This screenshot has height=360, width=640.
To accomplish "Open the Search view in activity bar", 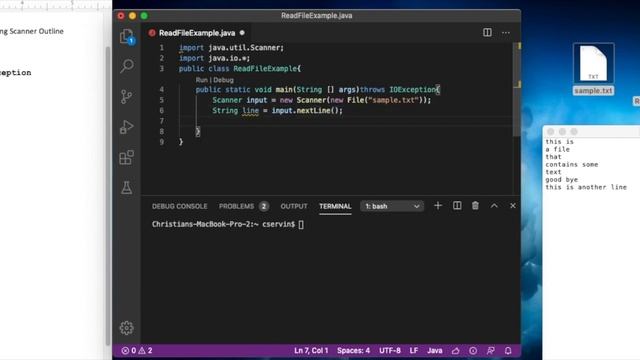I will click(127, 66).
